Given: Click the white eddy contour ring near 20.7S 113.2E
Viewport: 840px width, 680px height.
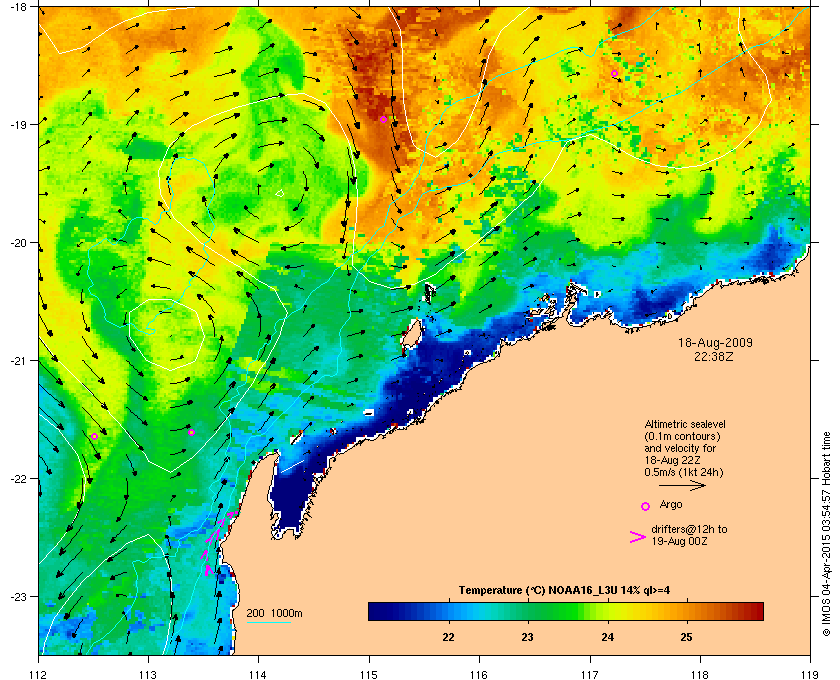Looking at the screenshot, I should [167, 334].
